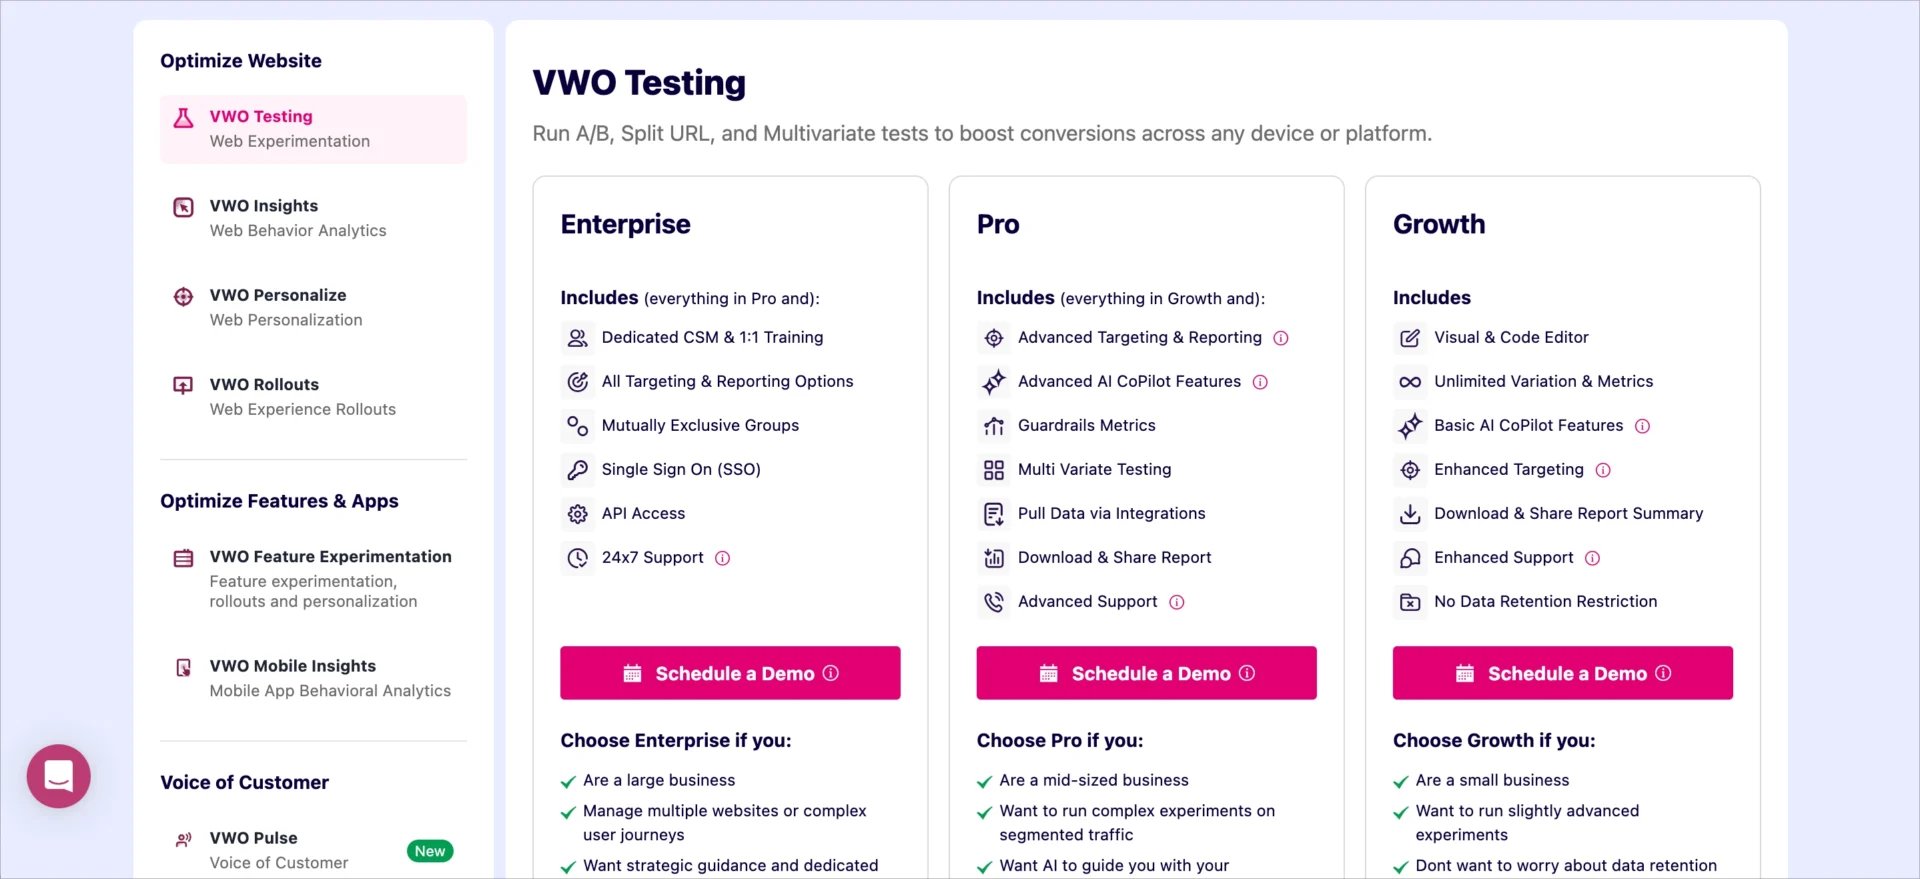Select the VWO Feature Experimentation icon
The image size is (1920, 879).
click(183, 559)
